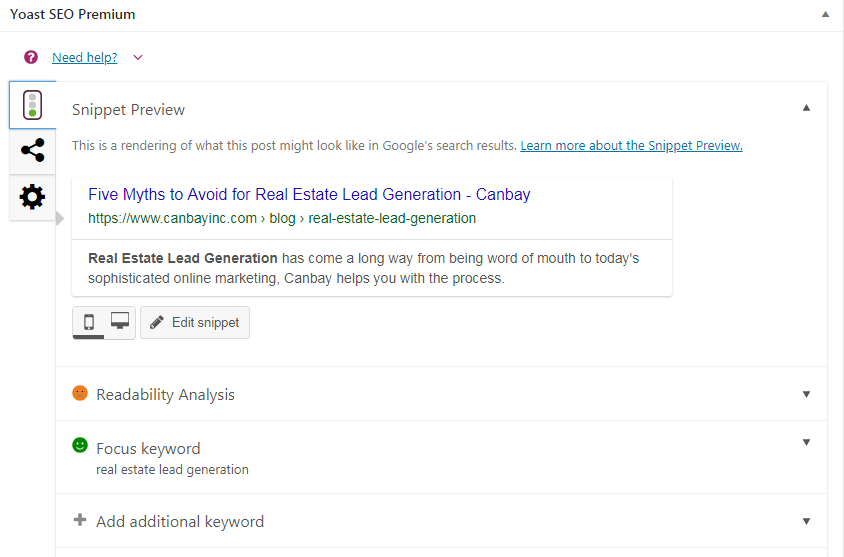Click the pencil icon on Edit snippet

(x=157, y=322)
